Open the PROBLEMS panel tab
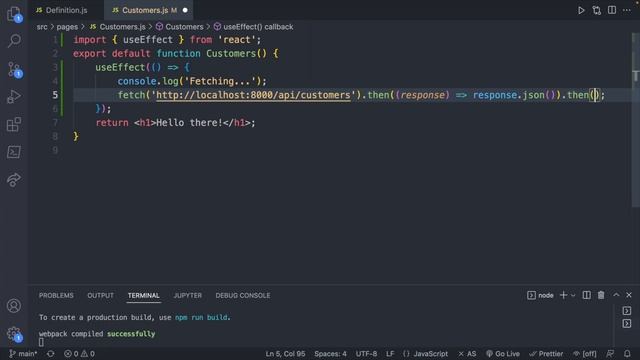640x360 pixels. [56, 295]
